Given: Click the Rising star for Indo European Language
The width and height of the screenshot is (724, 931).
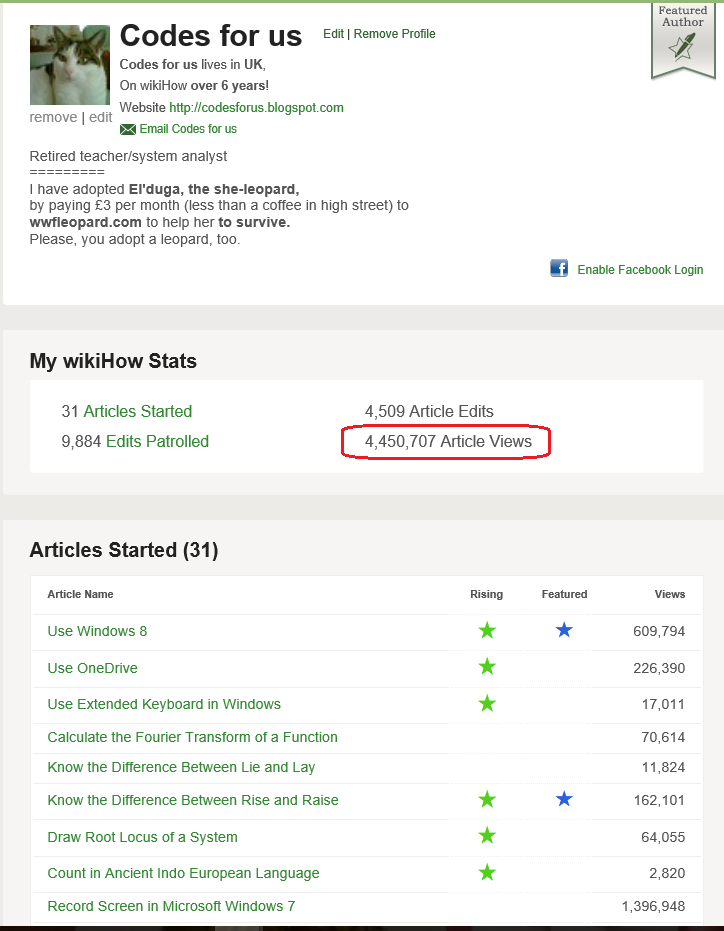Looking at the screenshot, I should click(x=487, y=873).
